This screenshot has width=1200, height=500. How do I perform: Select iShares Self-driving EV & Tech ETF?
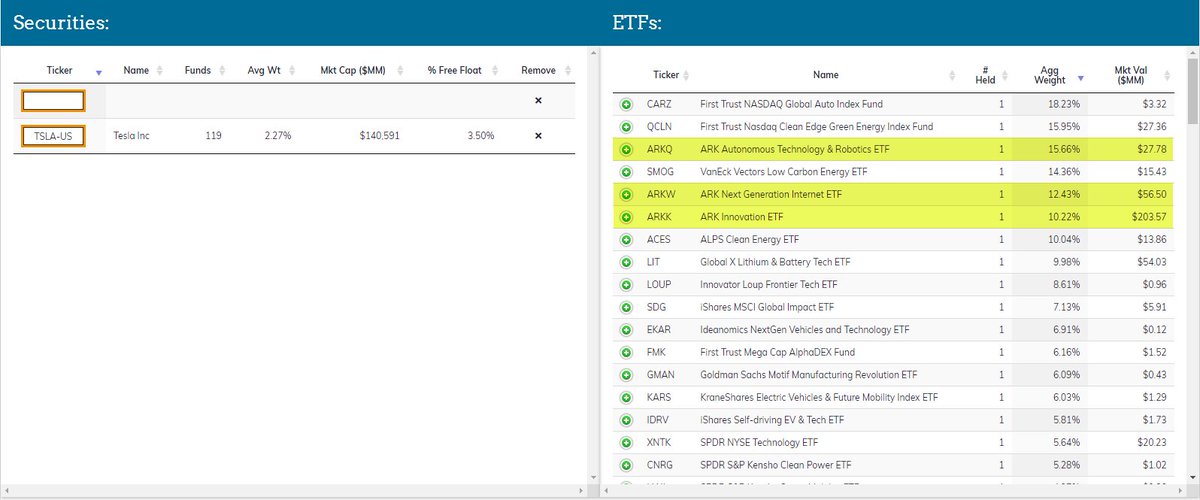click(x=773, y=420)
